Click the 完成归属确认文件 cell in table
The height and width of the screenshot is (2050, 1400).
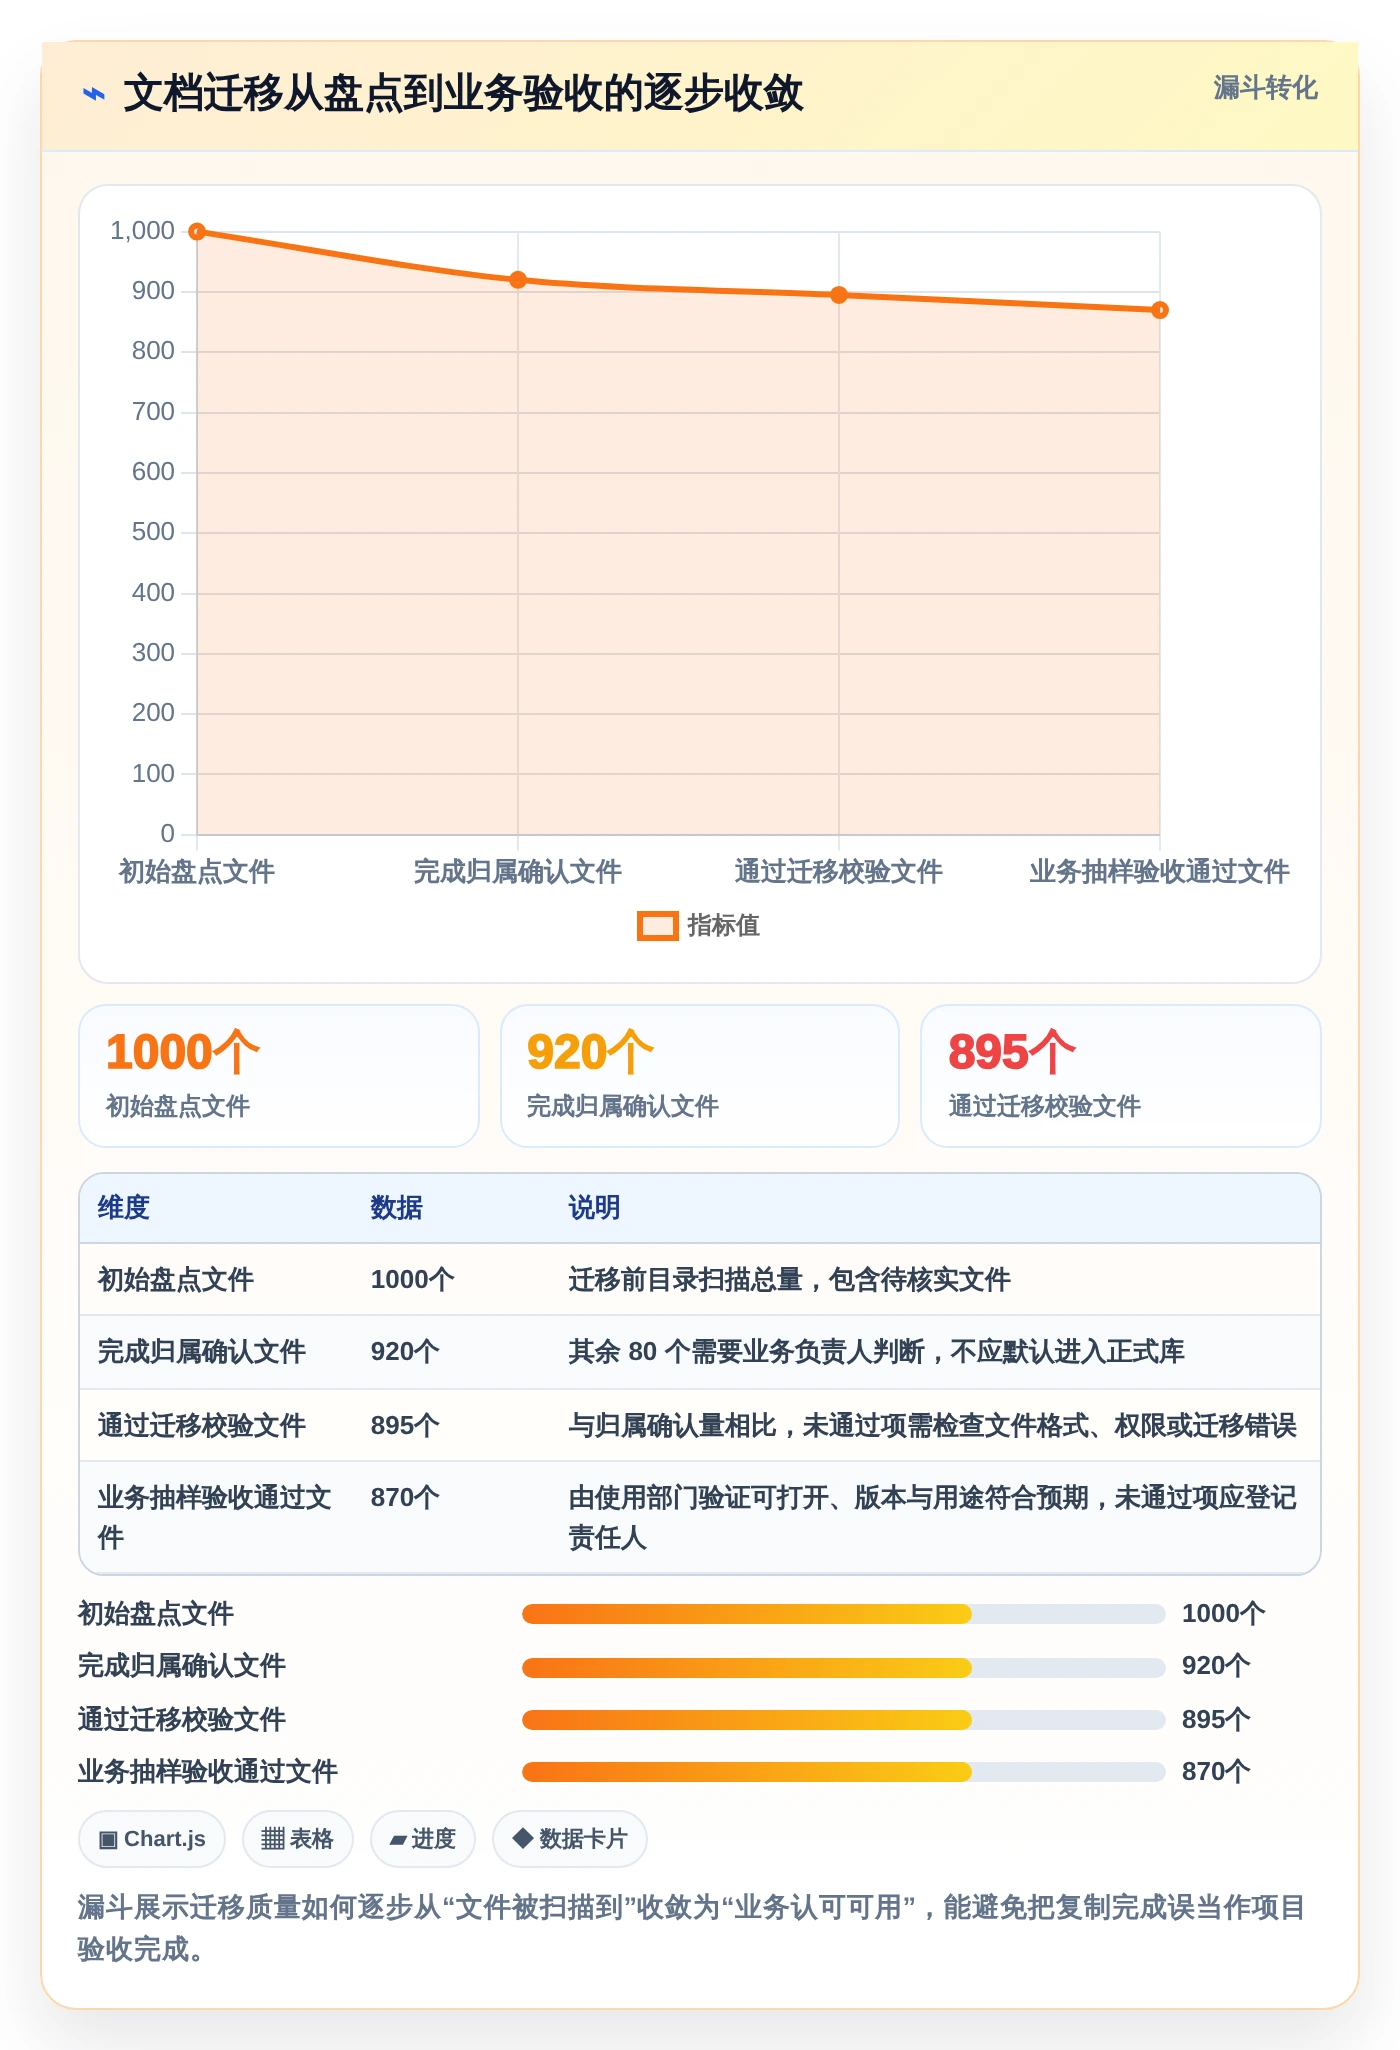click(201, 1352)
